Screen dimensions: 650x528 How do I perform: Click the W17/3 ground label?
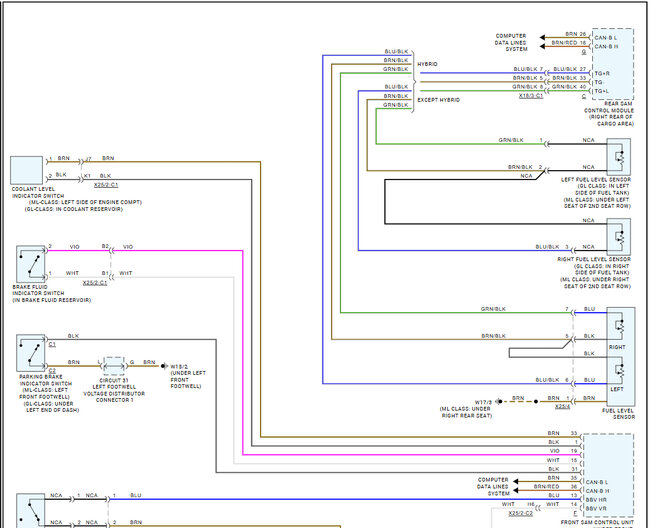pos(483,402)
